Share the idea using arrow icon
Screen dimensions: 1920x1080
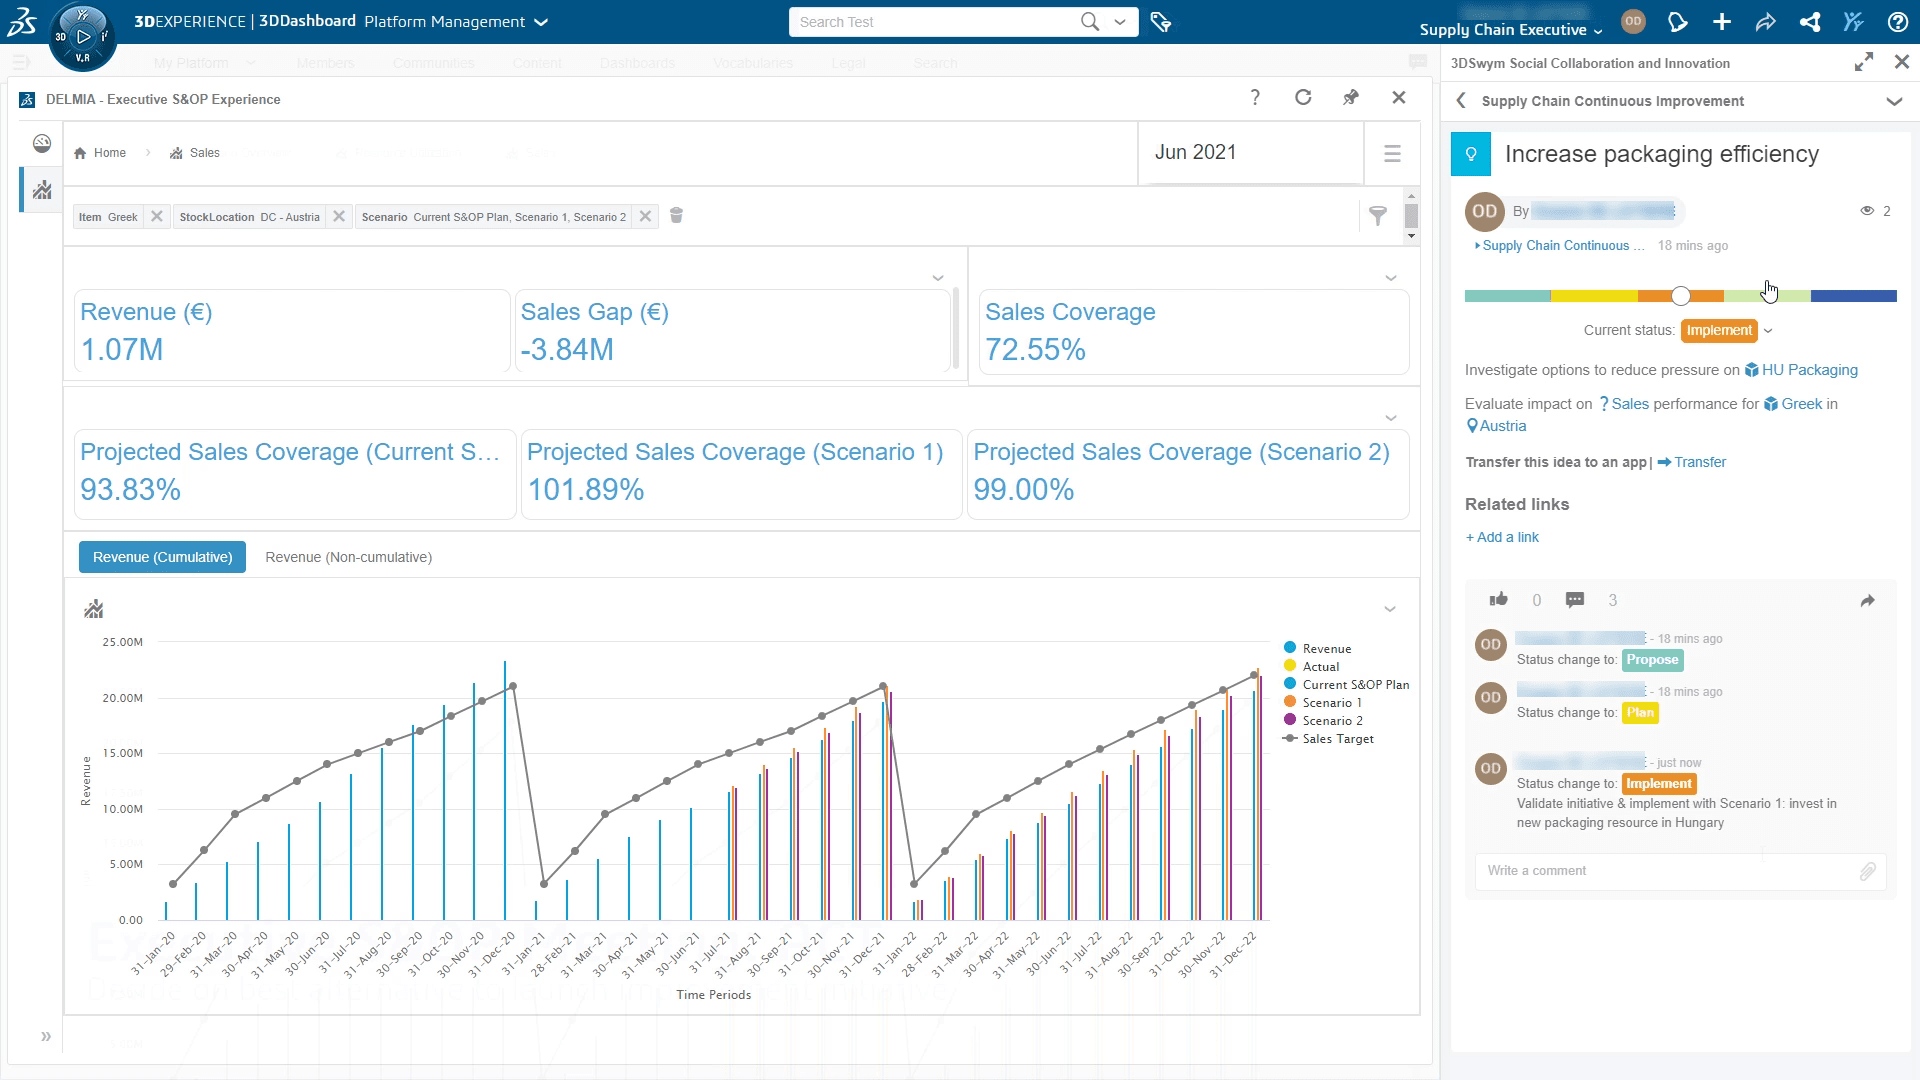tap(1867, 601)
